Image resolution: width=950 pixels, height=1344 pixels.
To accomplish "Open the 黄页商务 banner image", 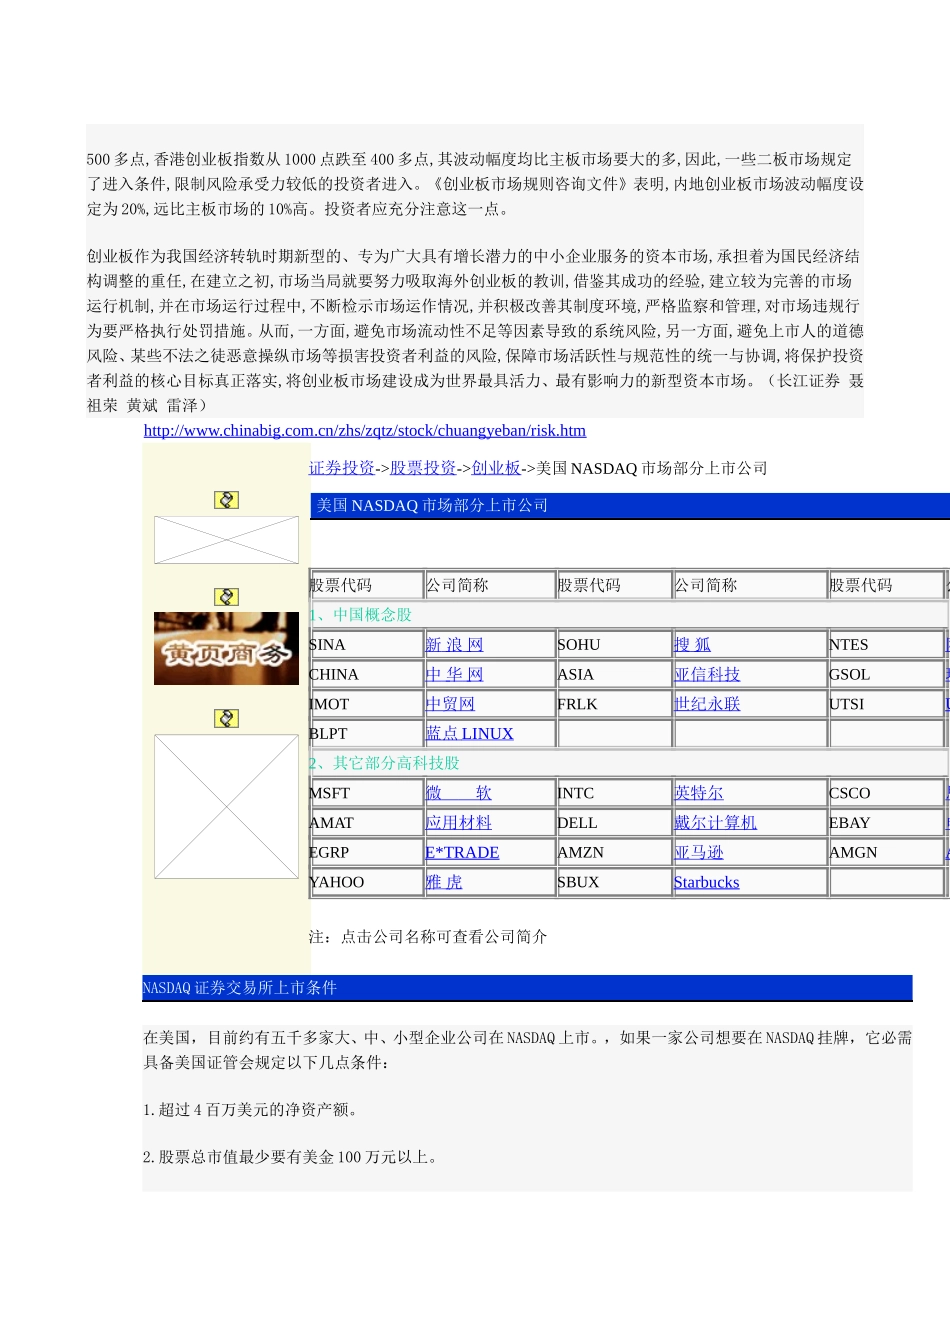I will click(226, 648).
